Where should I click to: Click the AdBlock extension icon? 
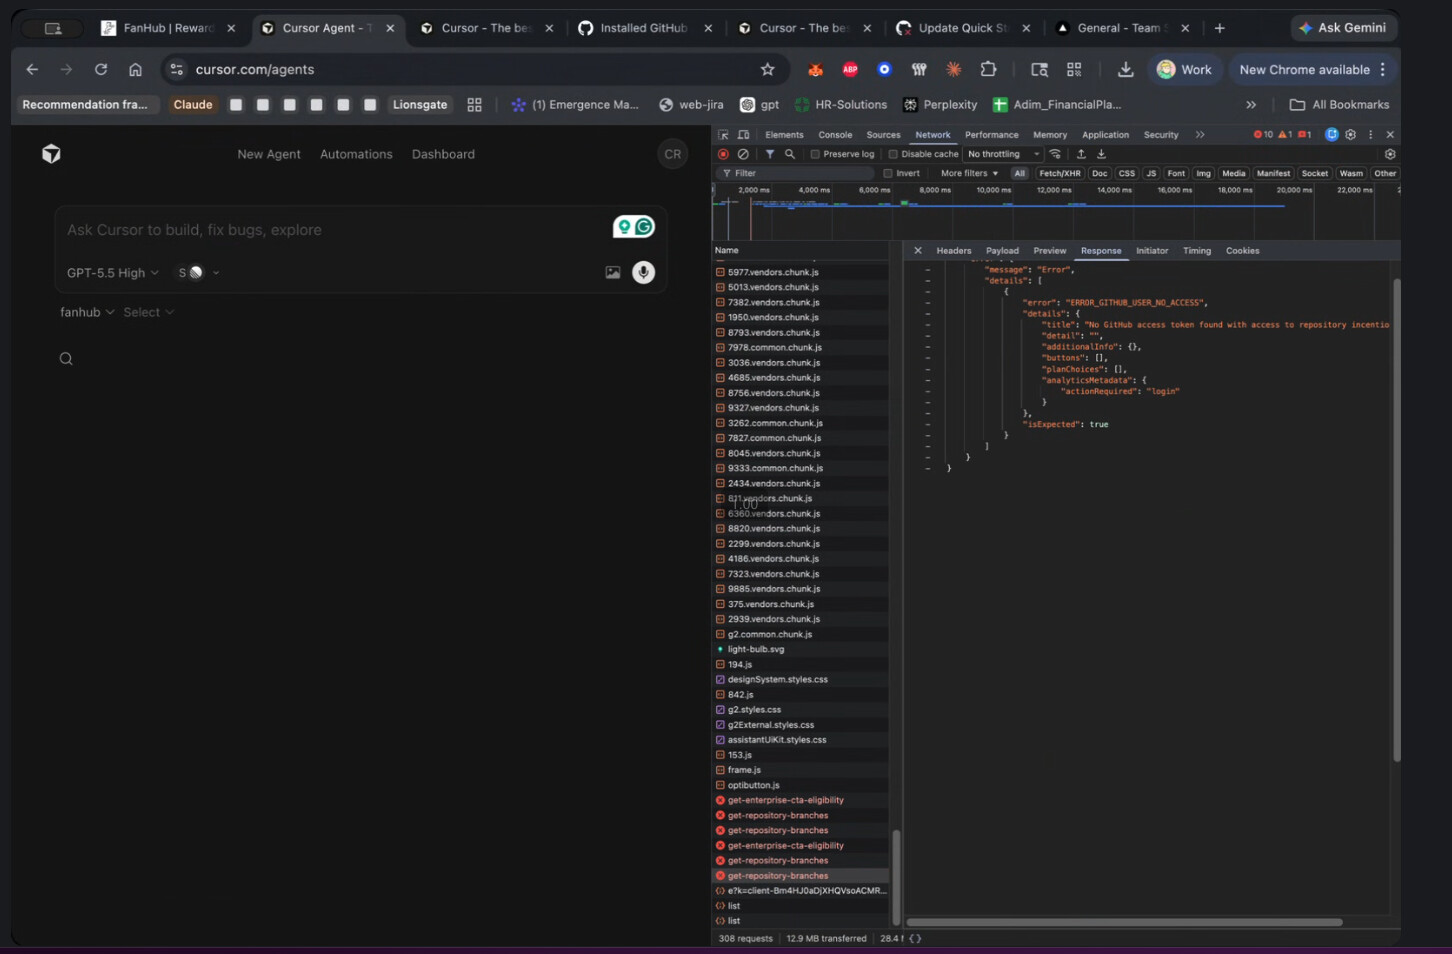tap(850, 69)
